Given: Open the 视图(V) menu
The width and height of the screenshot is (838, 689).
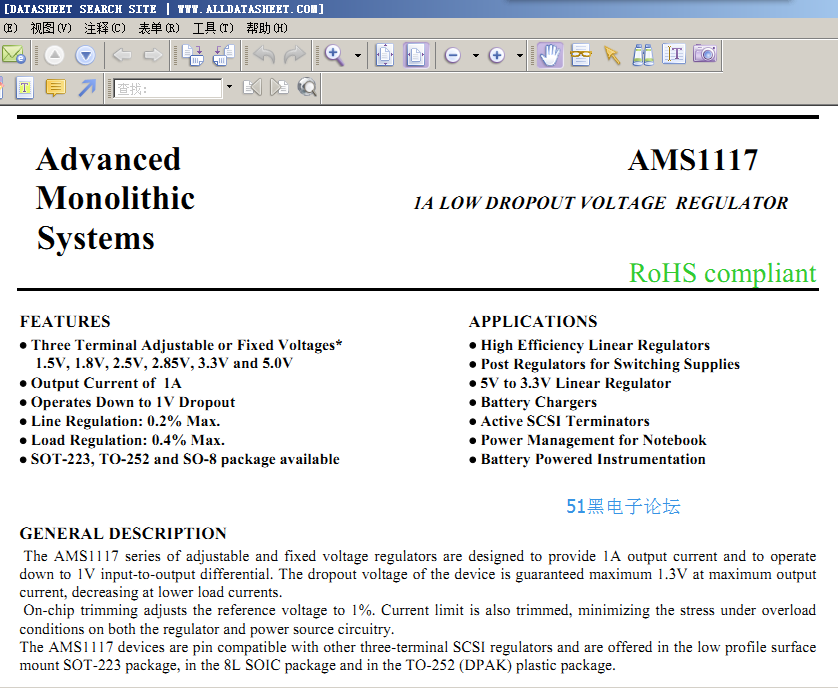Looking at the screenshot, I should (51, 28).
